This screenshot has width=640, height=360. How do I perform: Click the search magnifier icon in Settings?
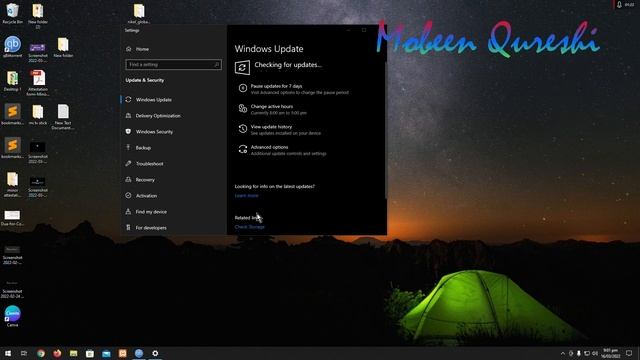tap(217, 64)
